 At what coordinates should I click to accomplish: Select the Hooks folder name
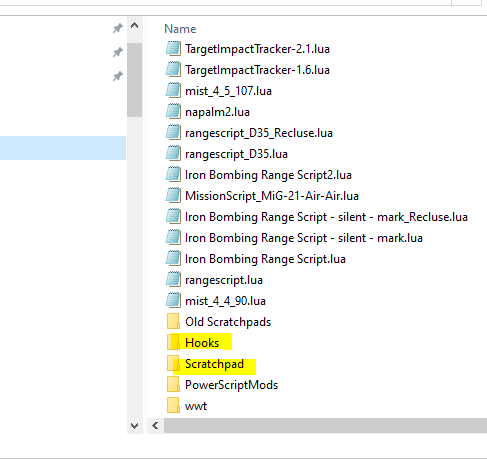(202, 343)
